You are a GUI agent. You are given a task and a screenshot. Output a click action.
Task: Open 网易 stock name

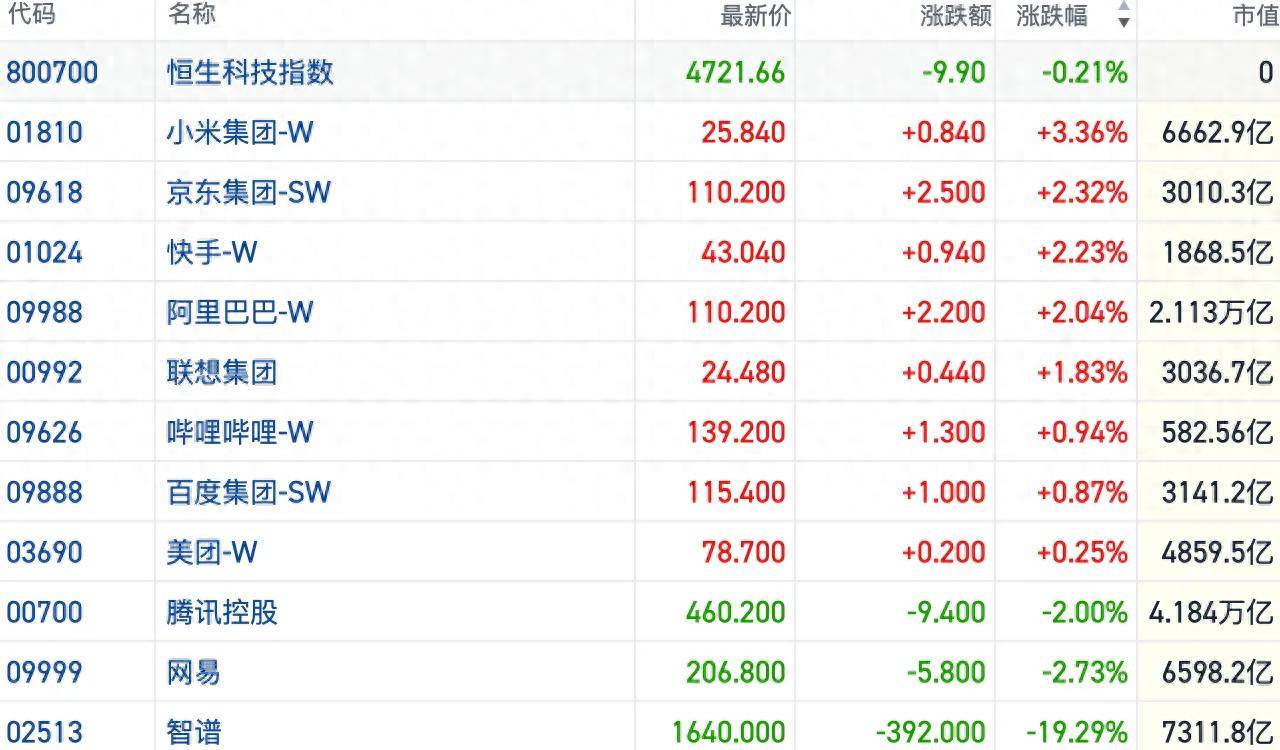pos(194,672)
